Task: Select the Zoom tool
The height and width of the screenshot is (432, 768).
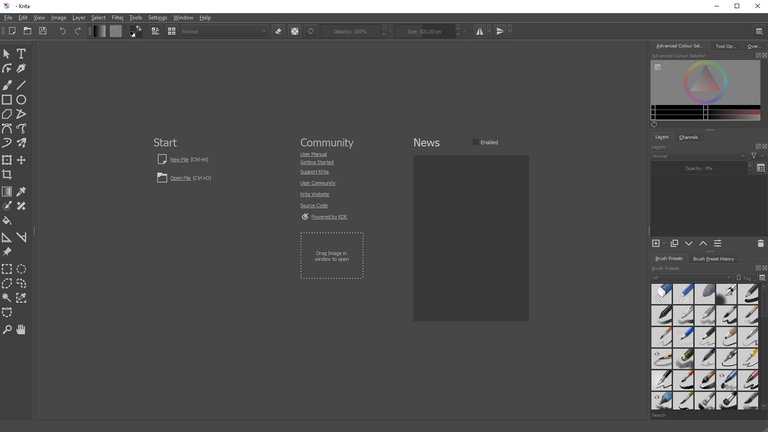Action: click(7, 330)
